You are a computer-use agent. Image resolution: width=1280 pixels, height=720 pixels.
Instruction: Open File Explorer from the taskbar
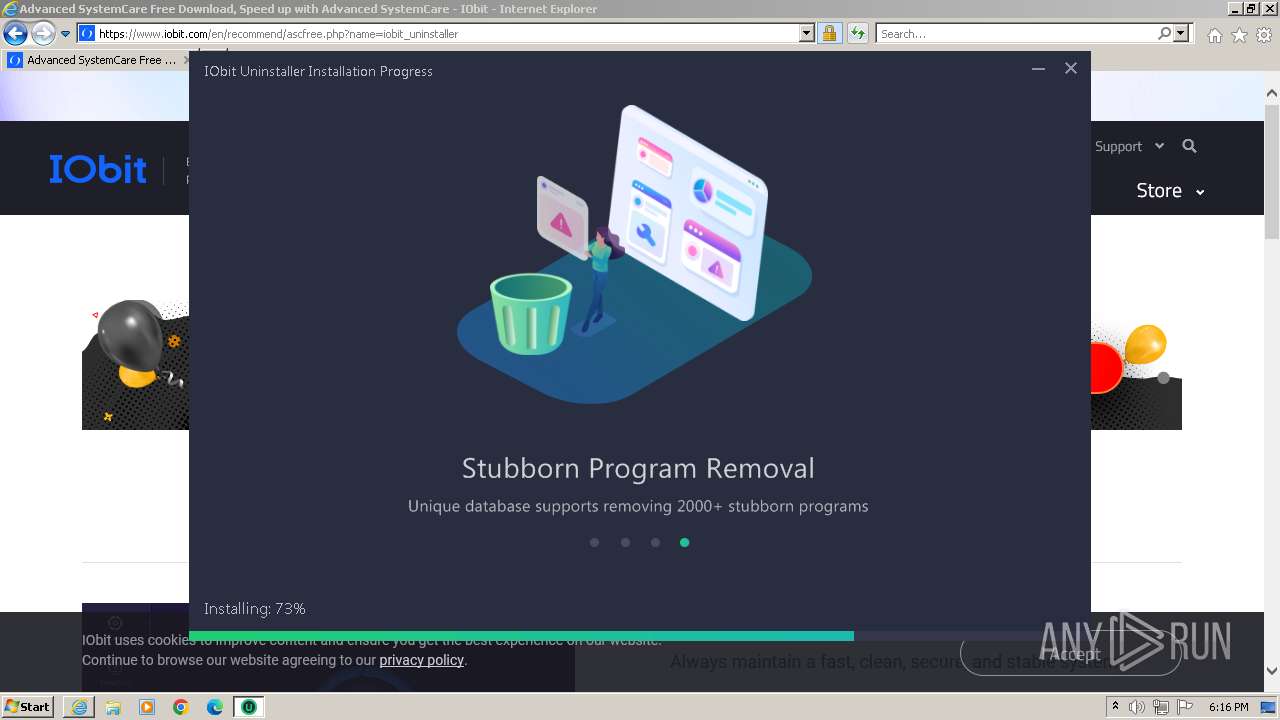pos(113,707)
